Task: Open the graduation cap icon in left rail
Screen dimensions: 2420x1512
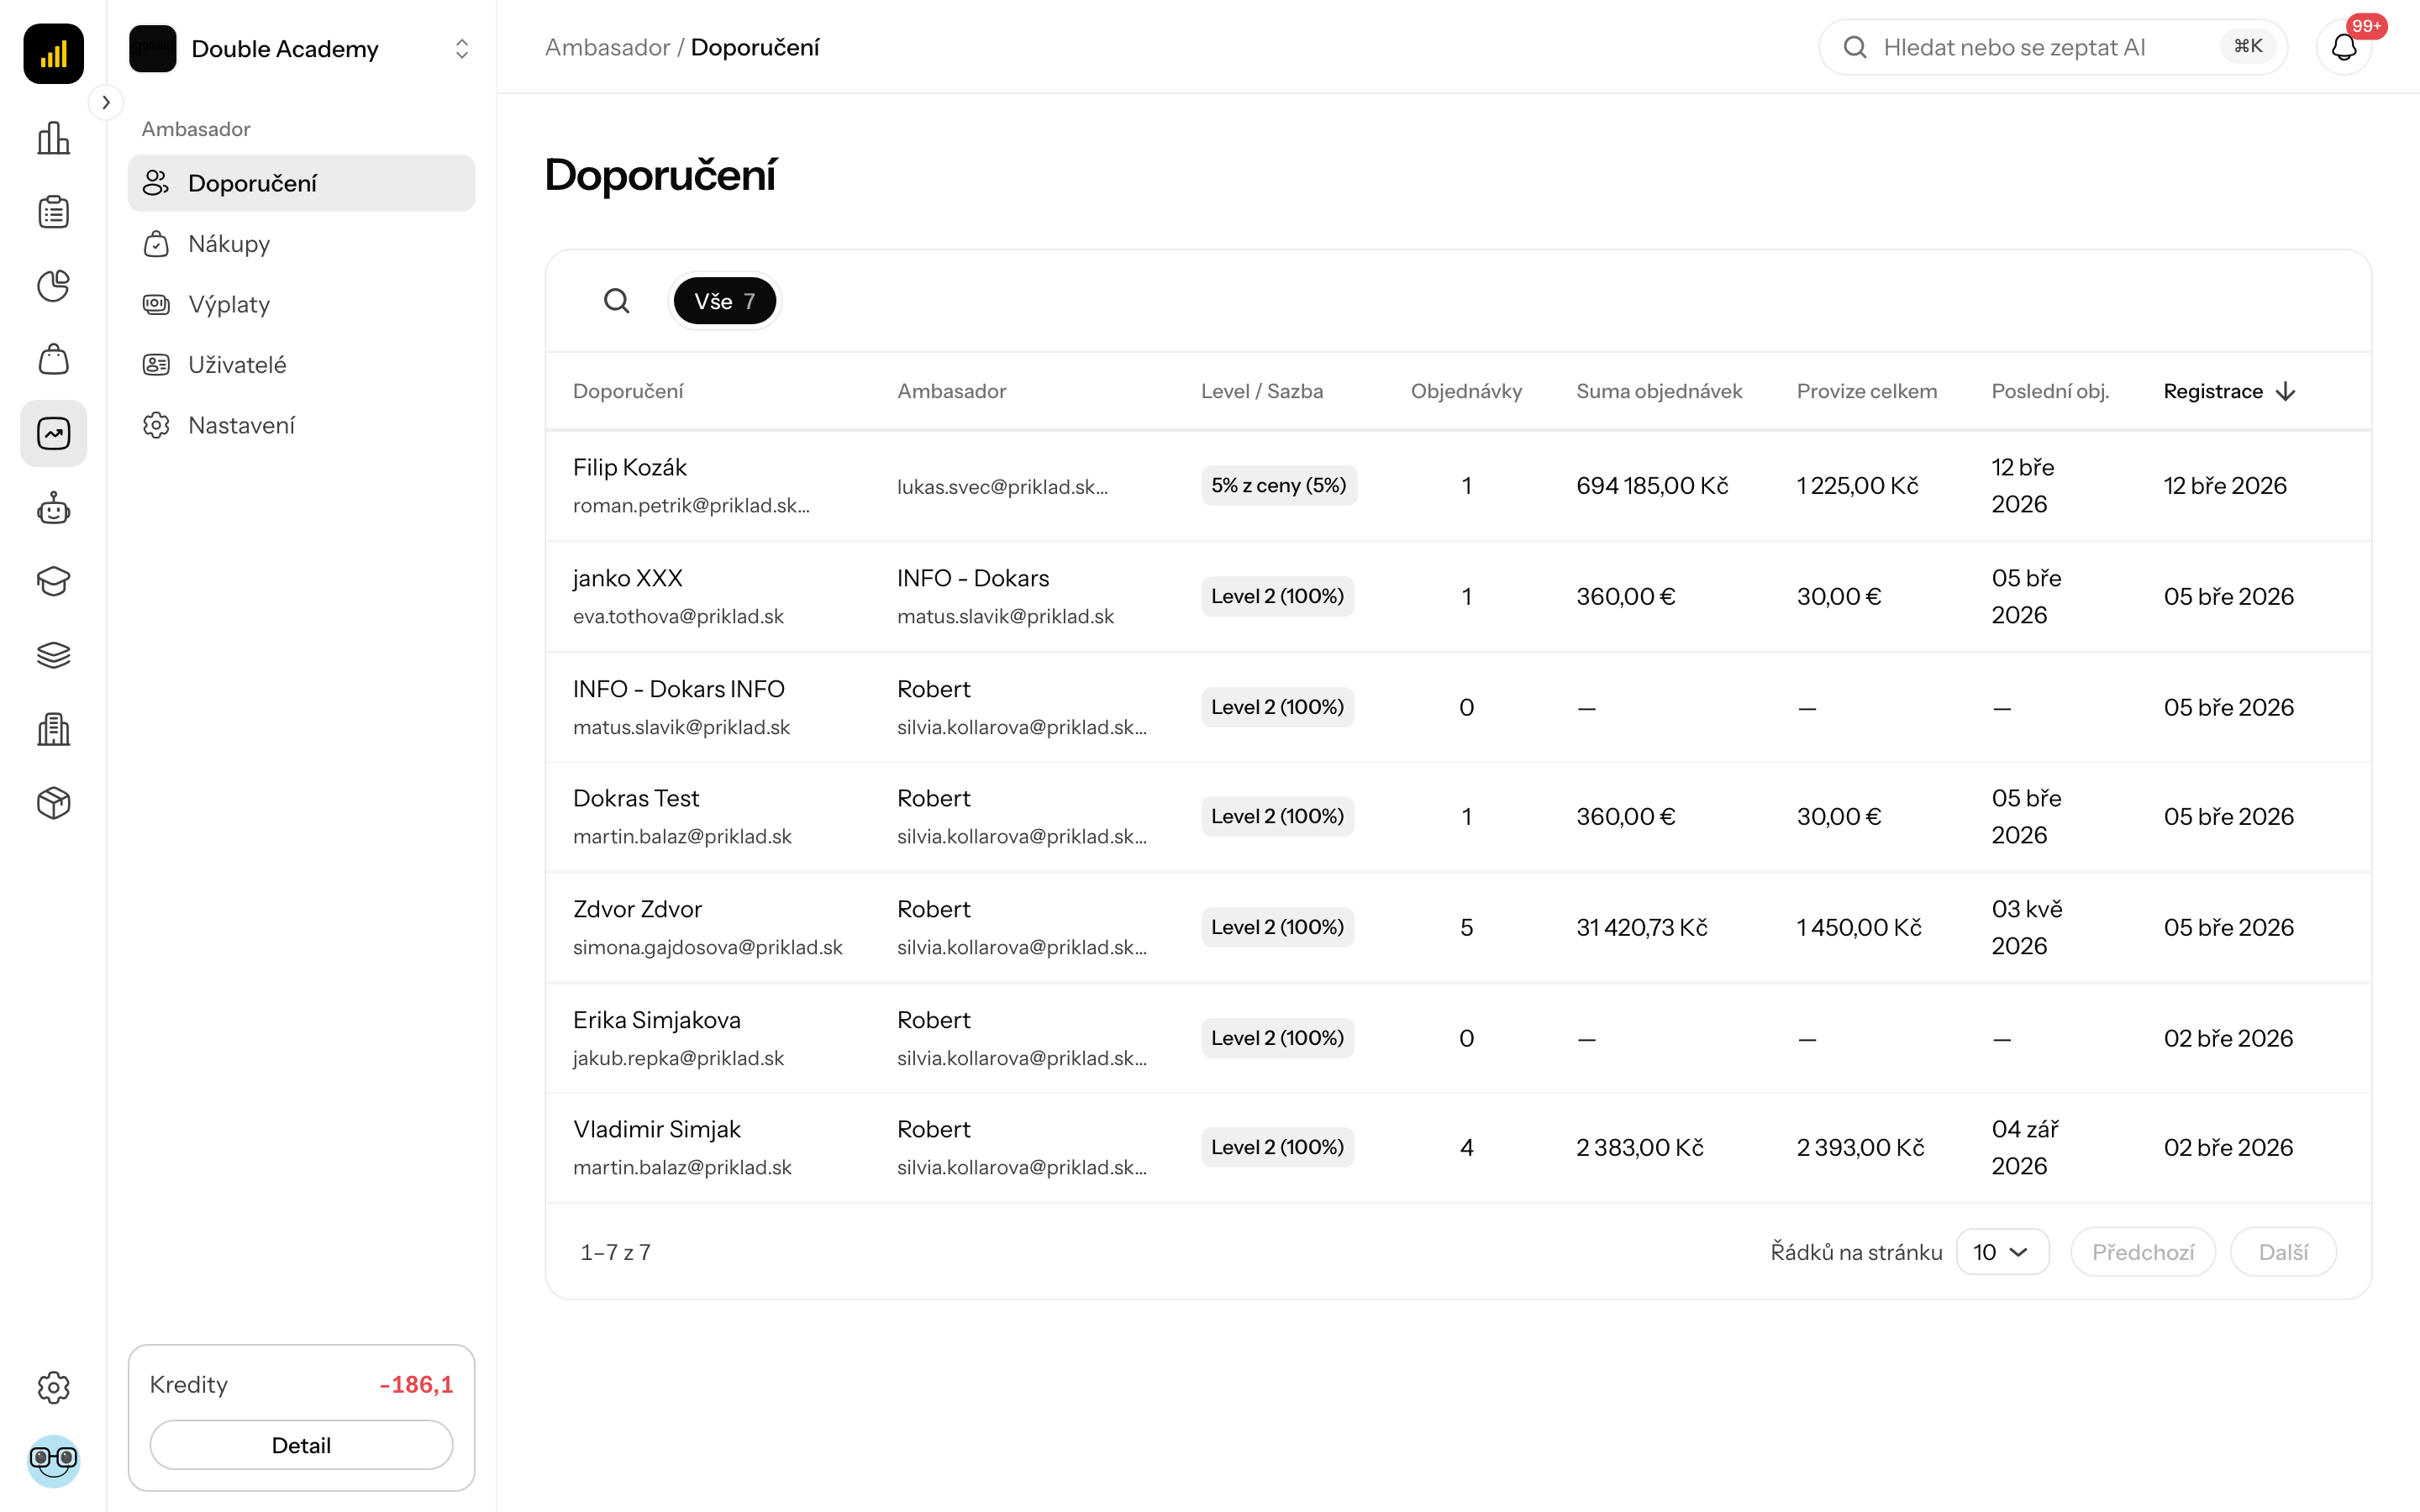Action: point(53,581)
